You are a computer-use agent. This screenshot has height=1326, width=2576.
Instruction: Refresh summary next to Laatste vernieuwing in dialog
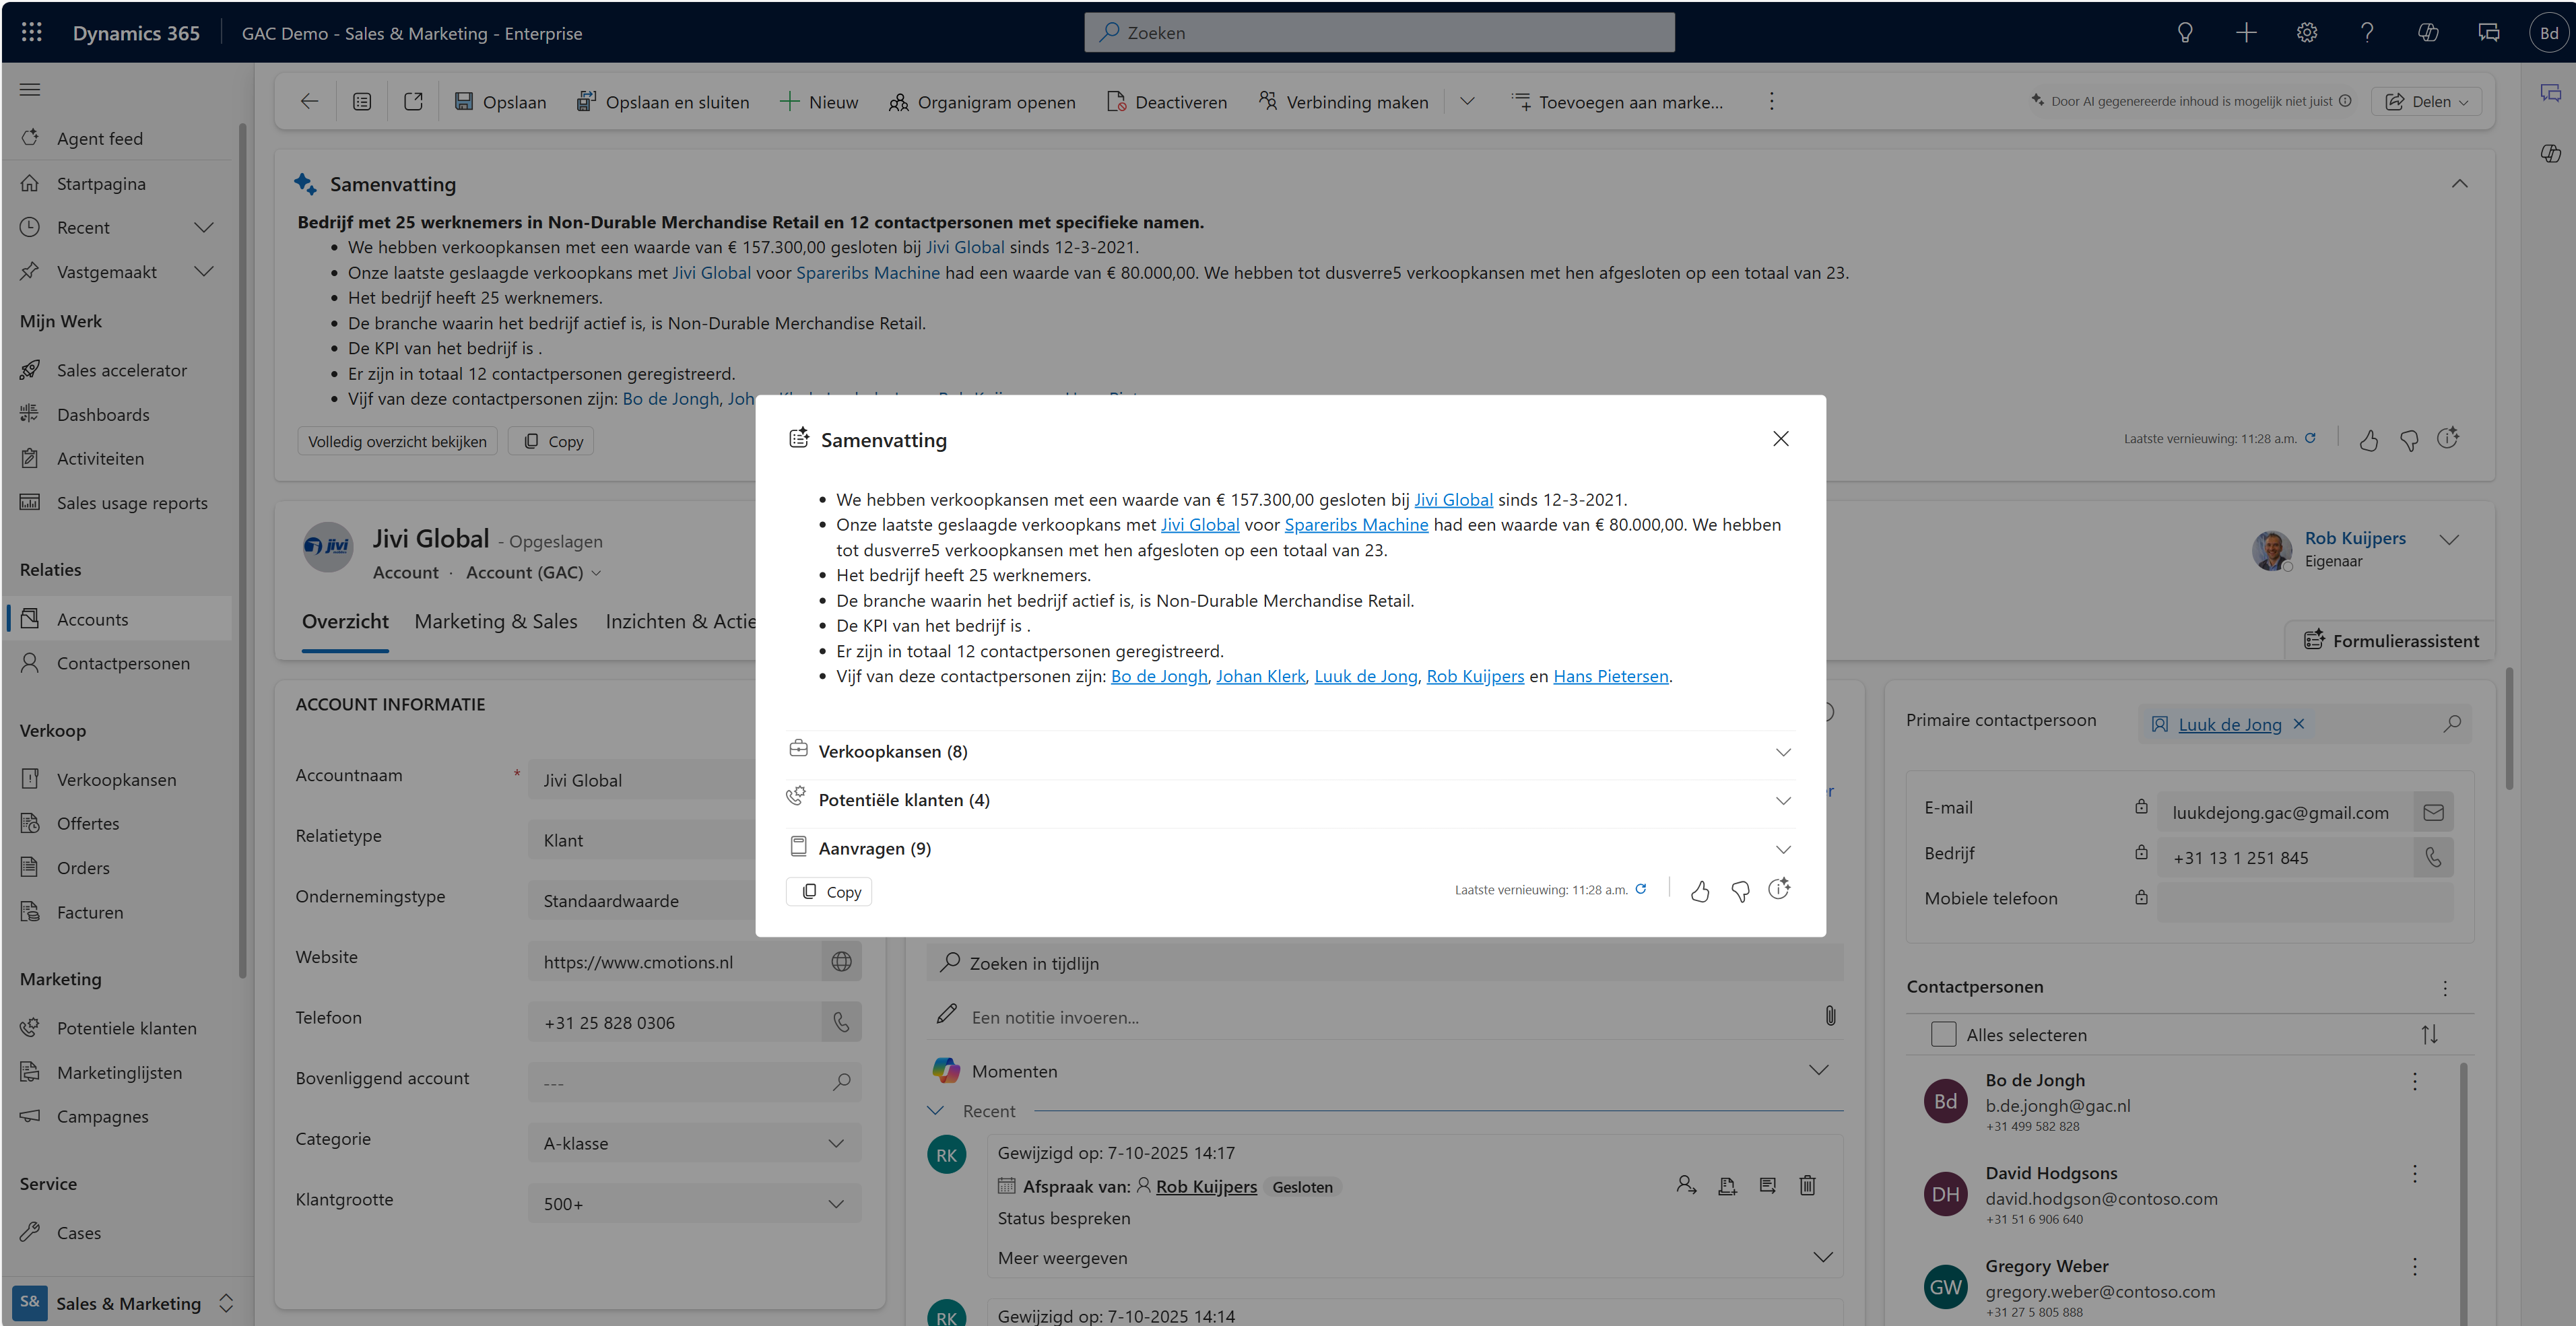[1641, 889]
